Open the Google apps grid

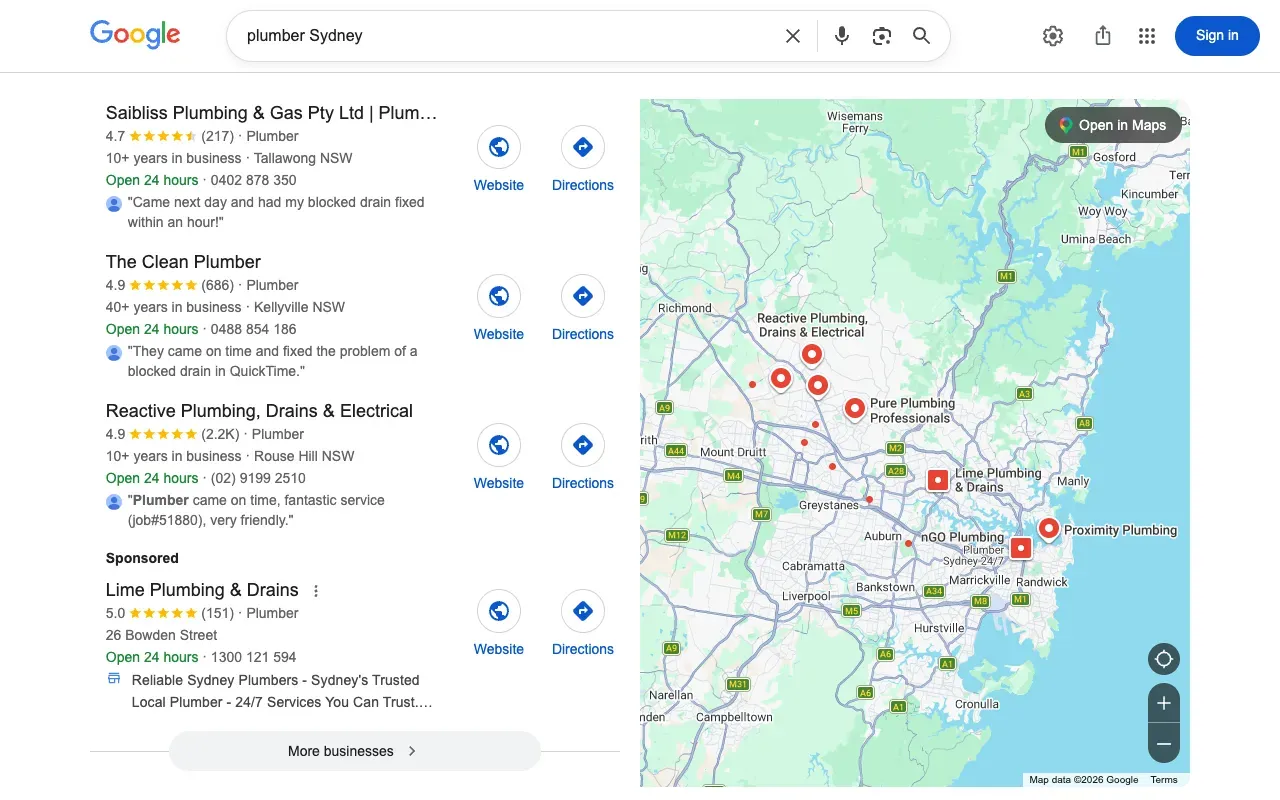coord(1147,36)
